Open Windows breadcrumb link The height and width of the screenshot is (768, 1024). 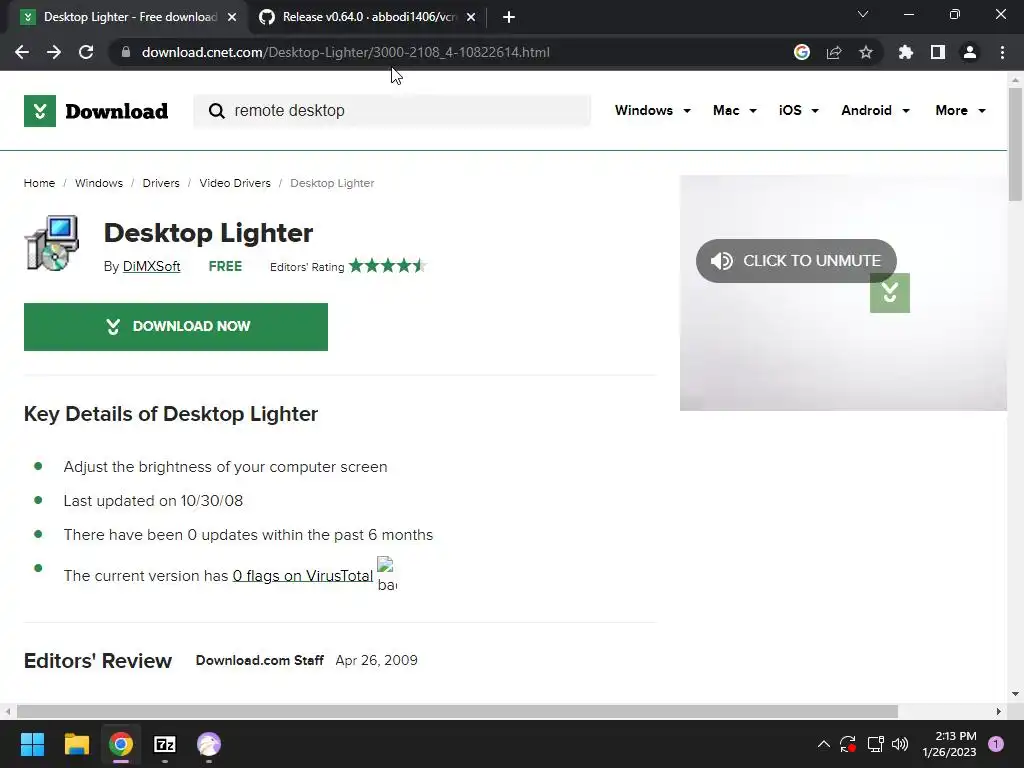click(x=99, y=183)
